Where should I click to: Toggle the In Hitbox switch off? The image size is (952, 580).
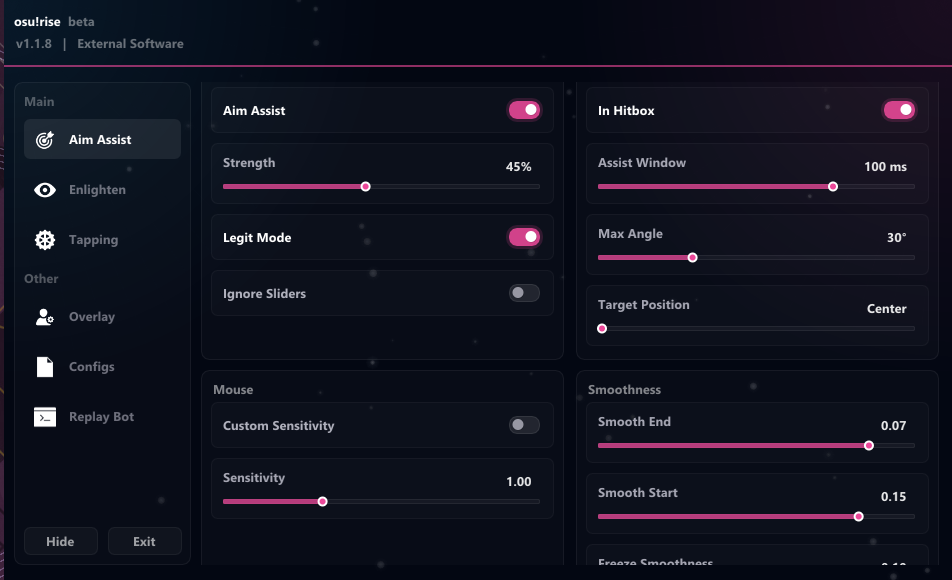coord(899,110)
